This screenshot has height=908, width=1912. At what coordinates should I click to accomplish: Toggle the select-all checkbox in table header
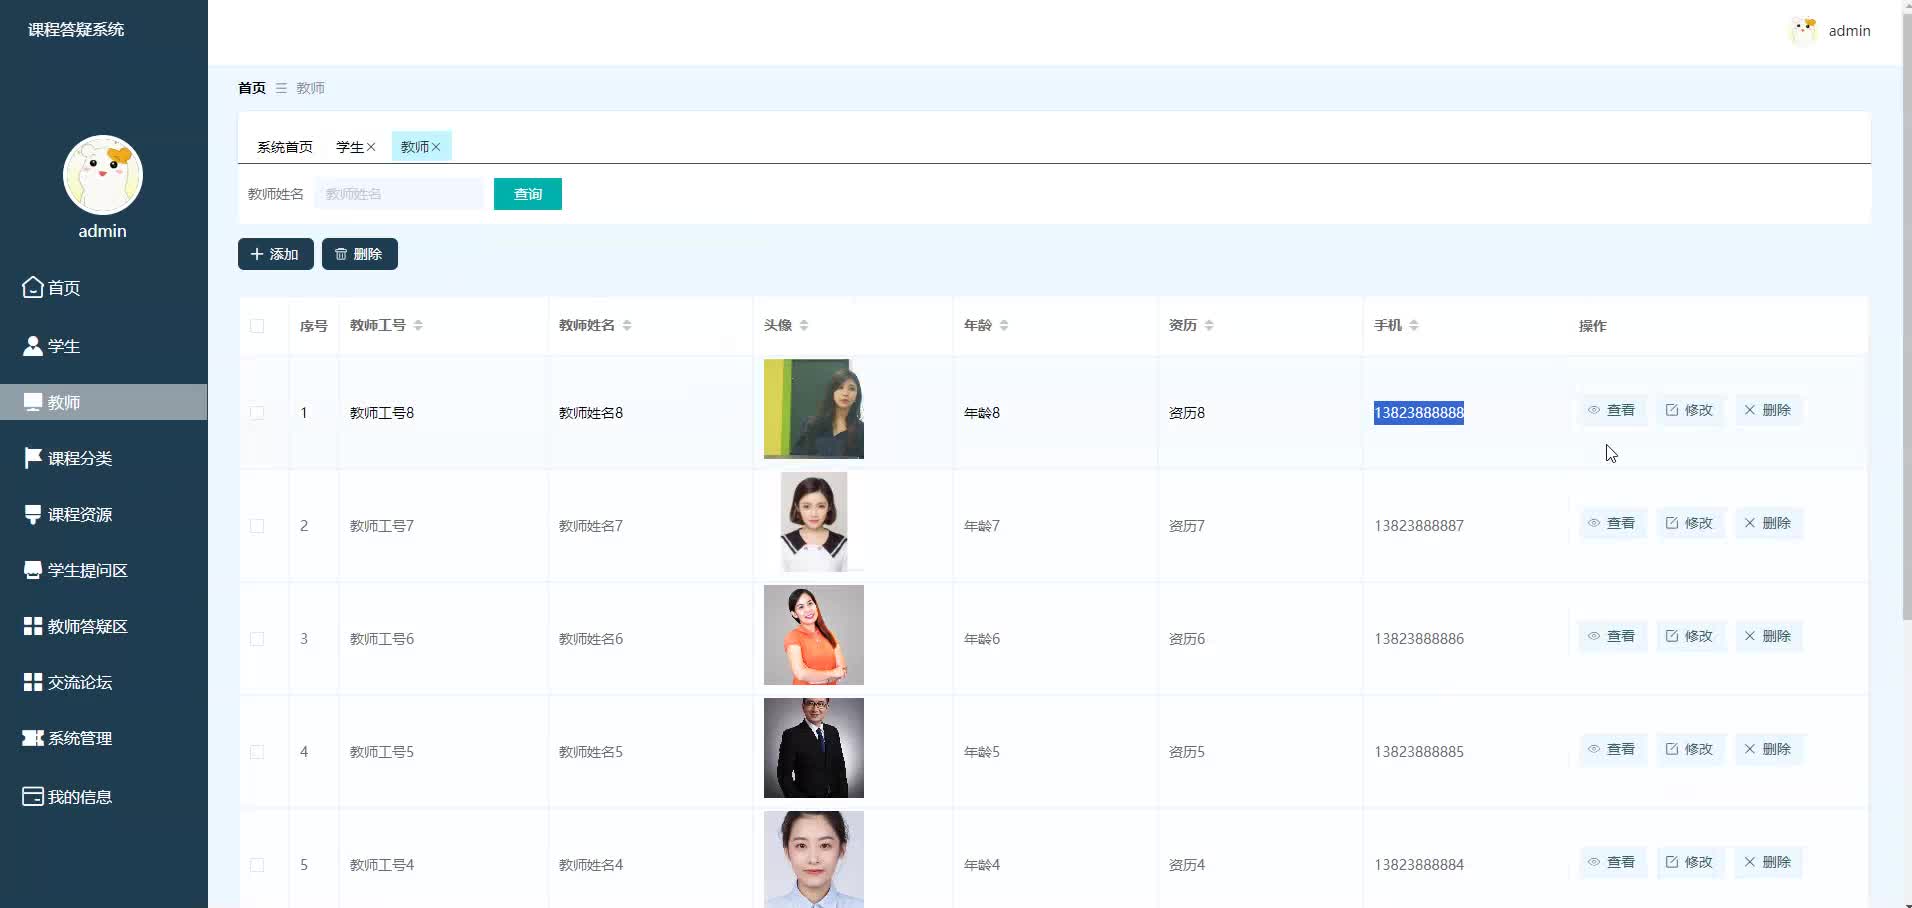click(257, 326)
